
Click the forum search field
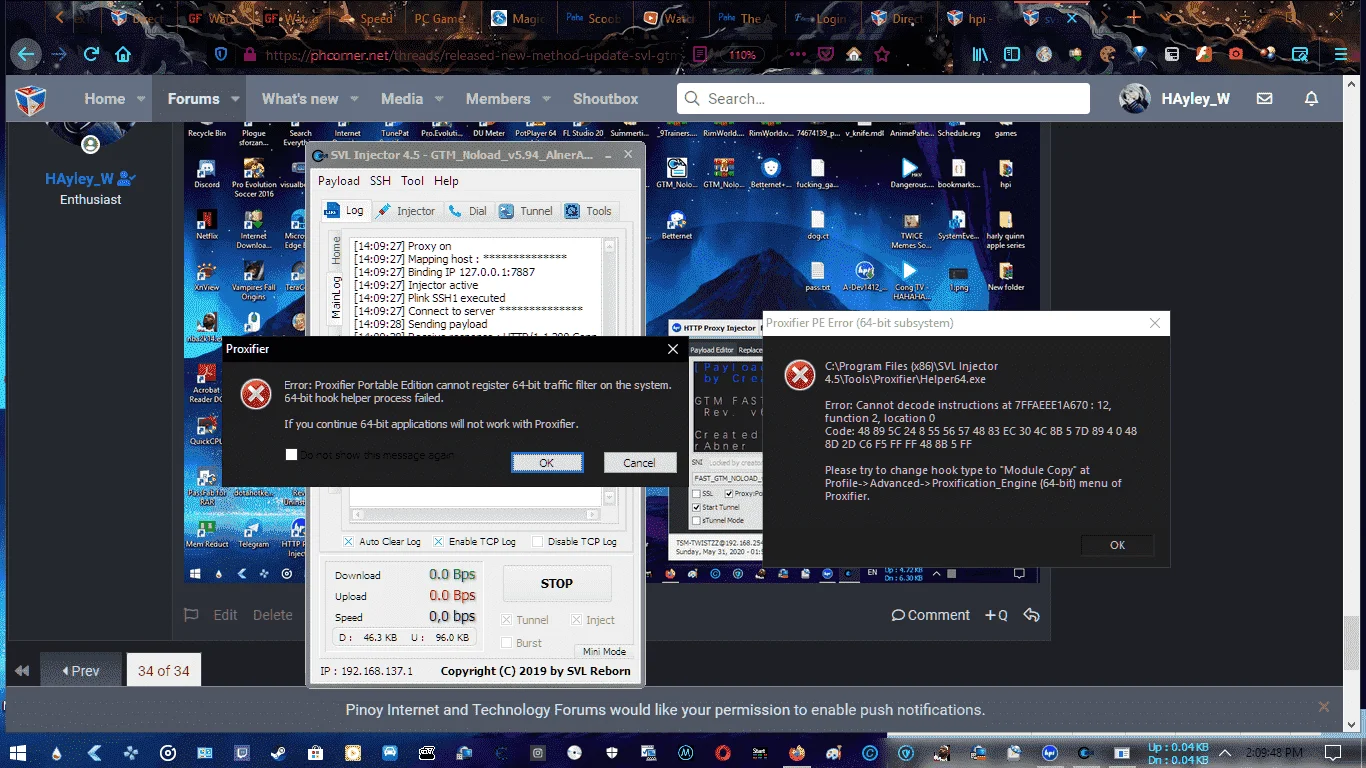coord(883,99)
